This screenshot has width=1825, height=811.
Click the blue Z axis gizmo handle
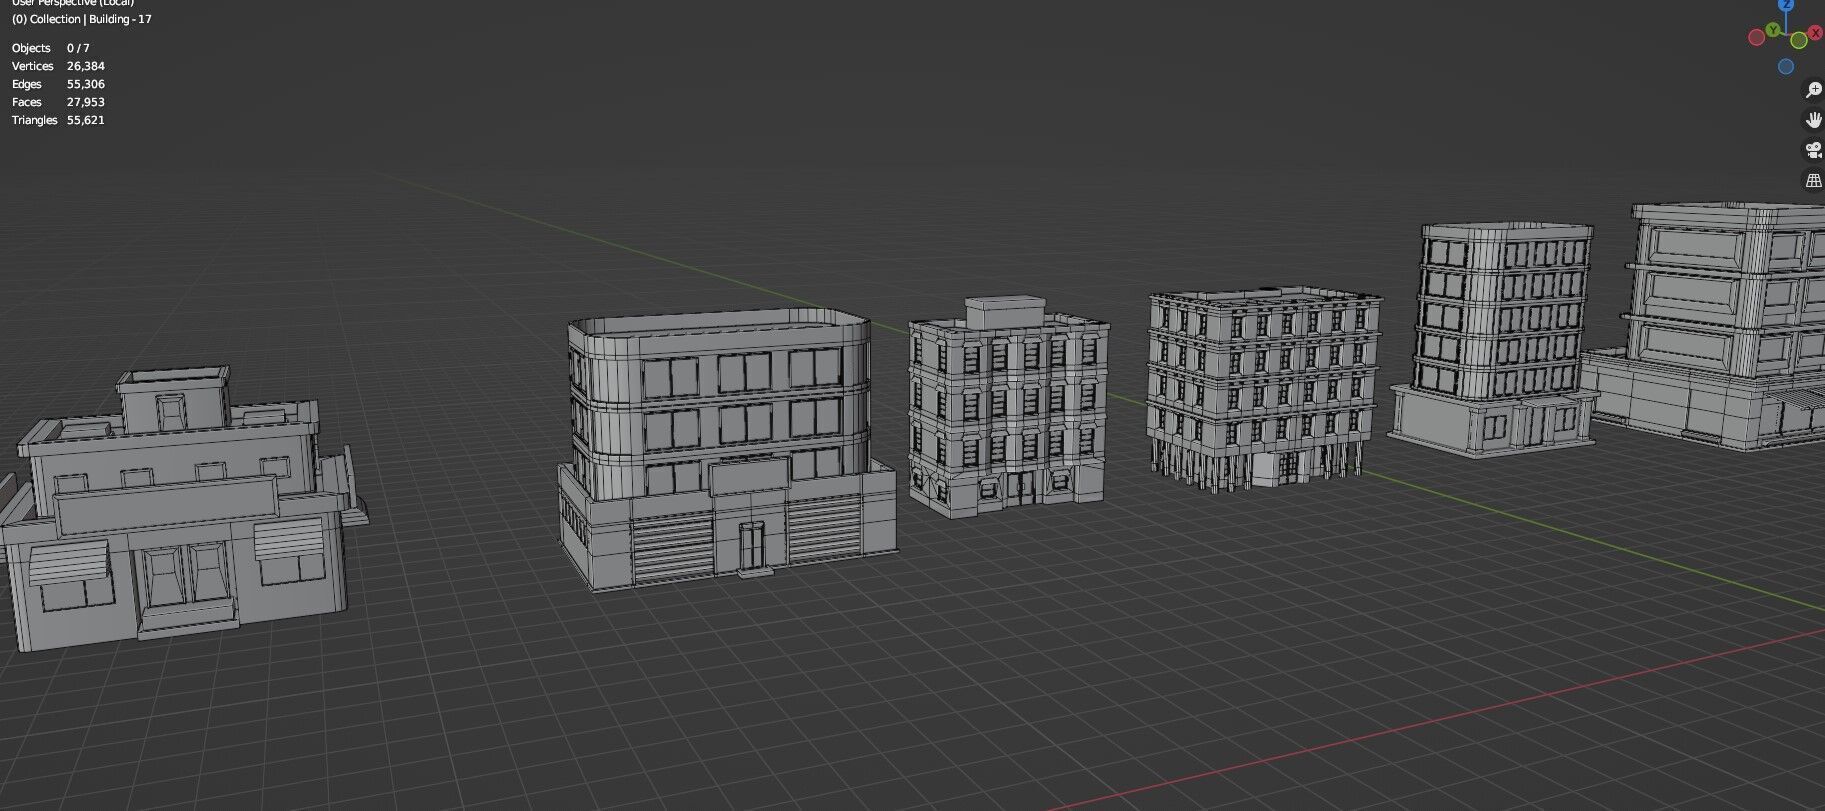[1787, 4]
